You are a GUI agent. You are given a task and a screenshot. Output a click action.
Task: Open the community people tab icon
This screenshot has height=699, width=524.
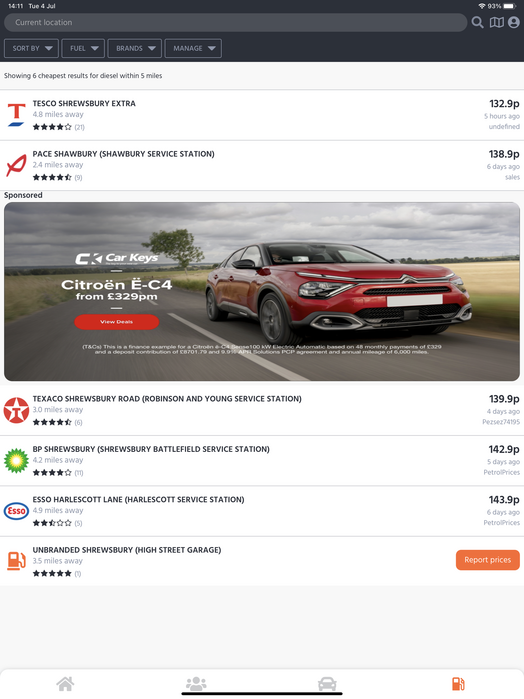coord(196,683)
